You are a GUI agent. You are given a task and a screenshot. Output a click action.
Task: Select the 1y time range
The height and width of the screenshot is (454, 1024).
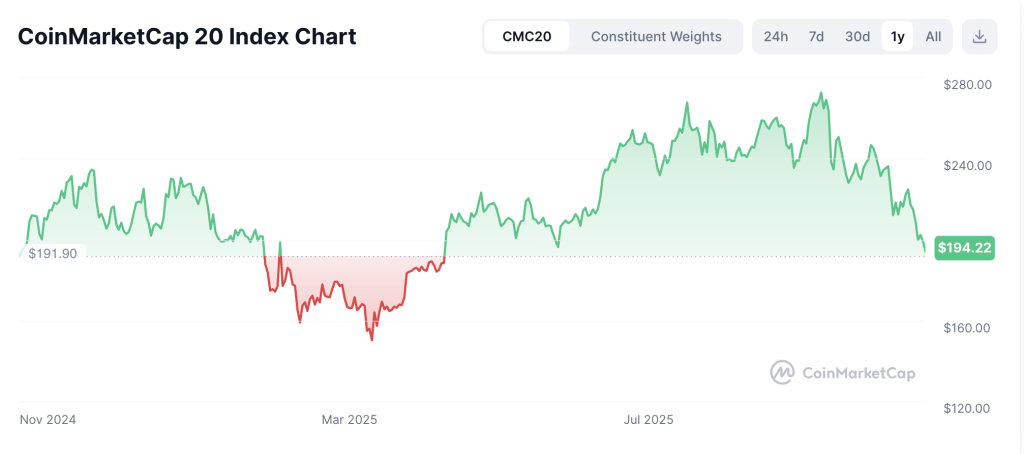(898, 37)
